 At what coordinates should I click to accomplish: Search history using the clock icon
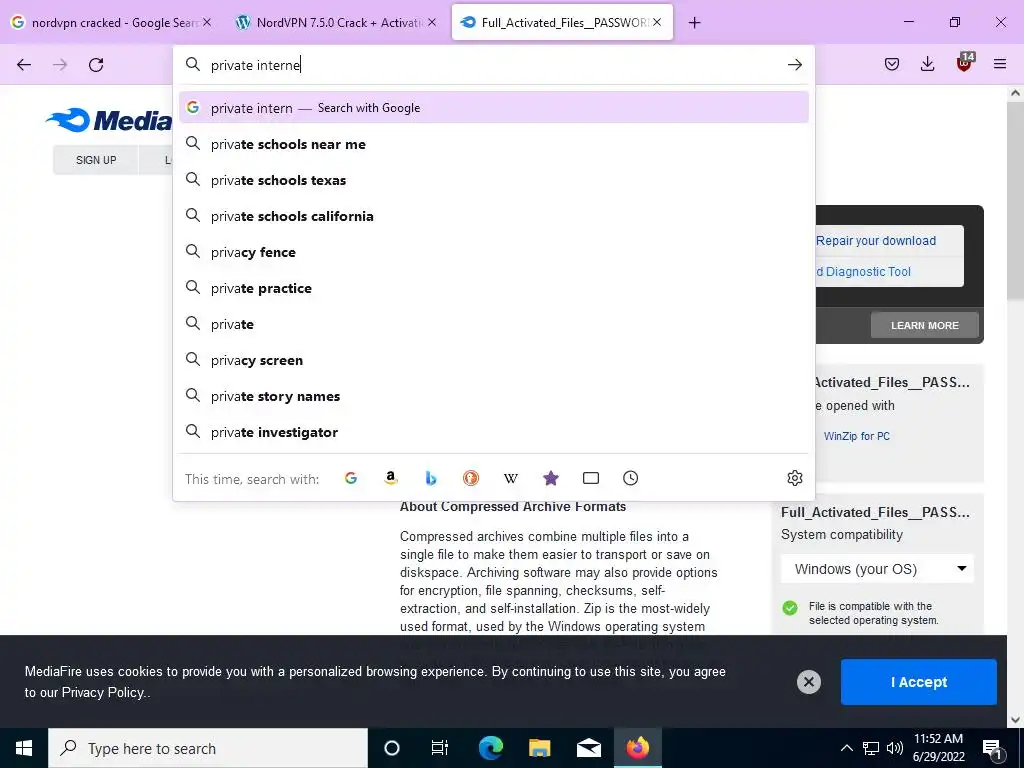(630, 478)
